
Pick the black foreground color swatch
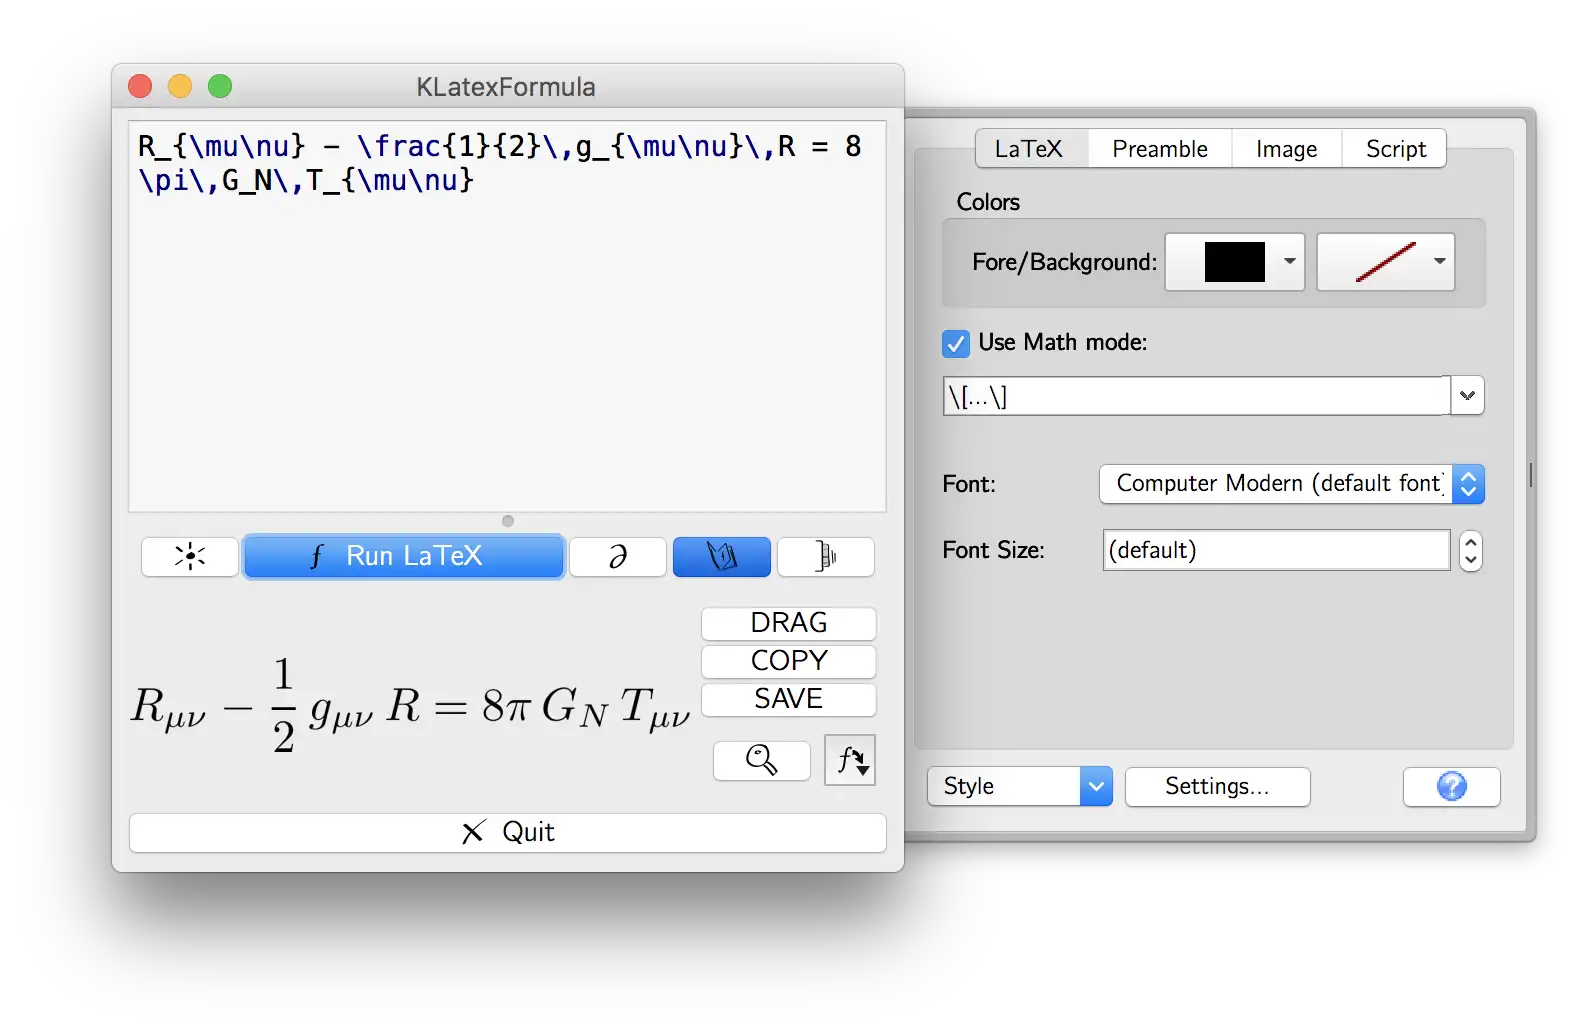point(1234,262)
